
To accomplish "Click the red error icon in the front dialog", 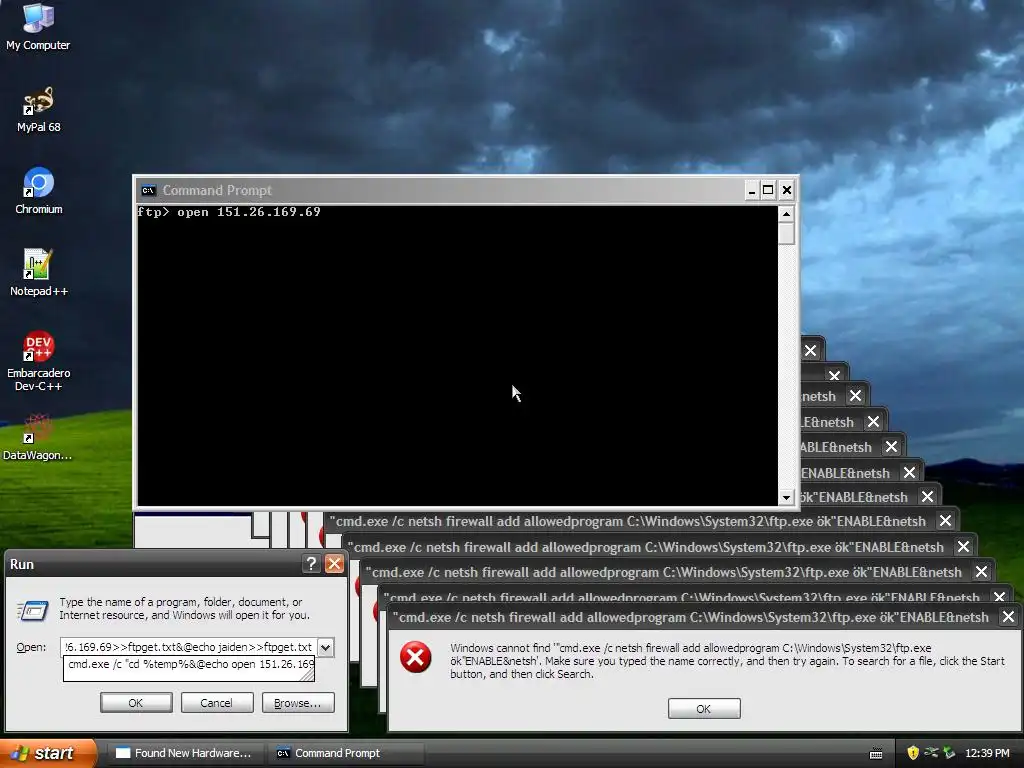I will click(416, 657).
